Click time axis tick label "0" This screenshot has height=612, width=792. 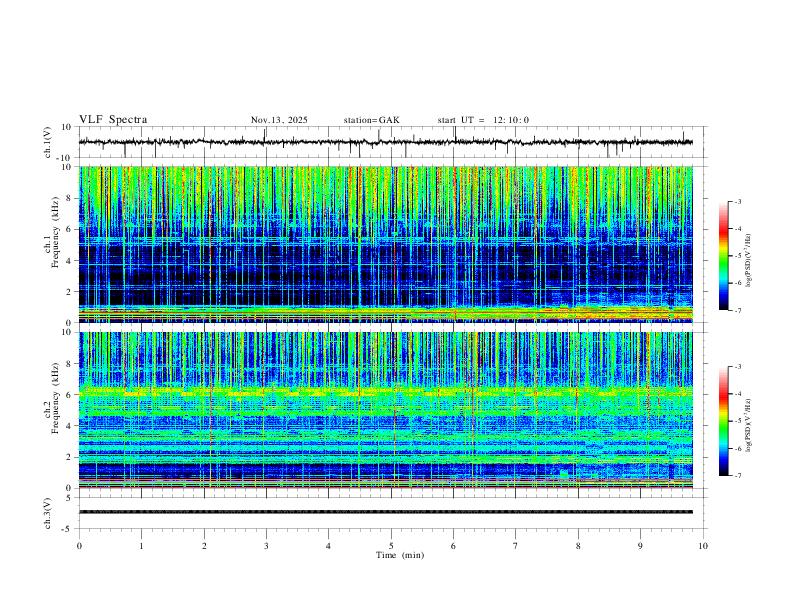click(x=79, y=546)
